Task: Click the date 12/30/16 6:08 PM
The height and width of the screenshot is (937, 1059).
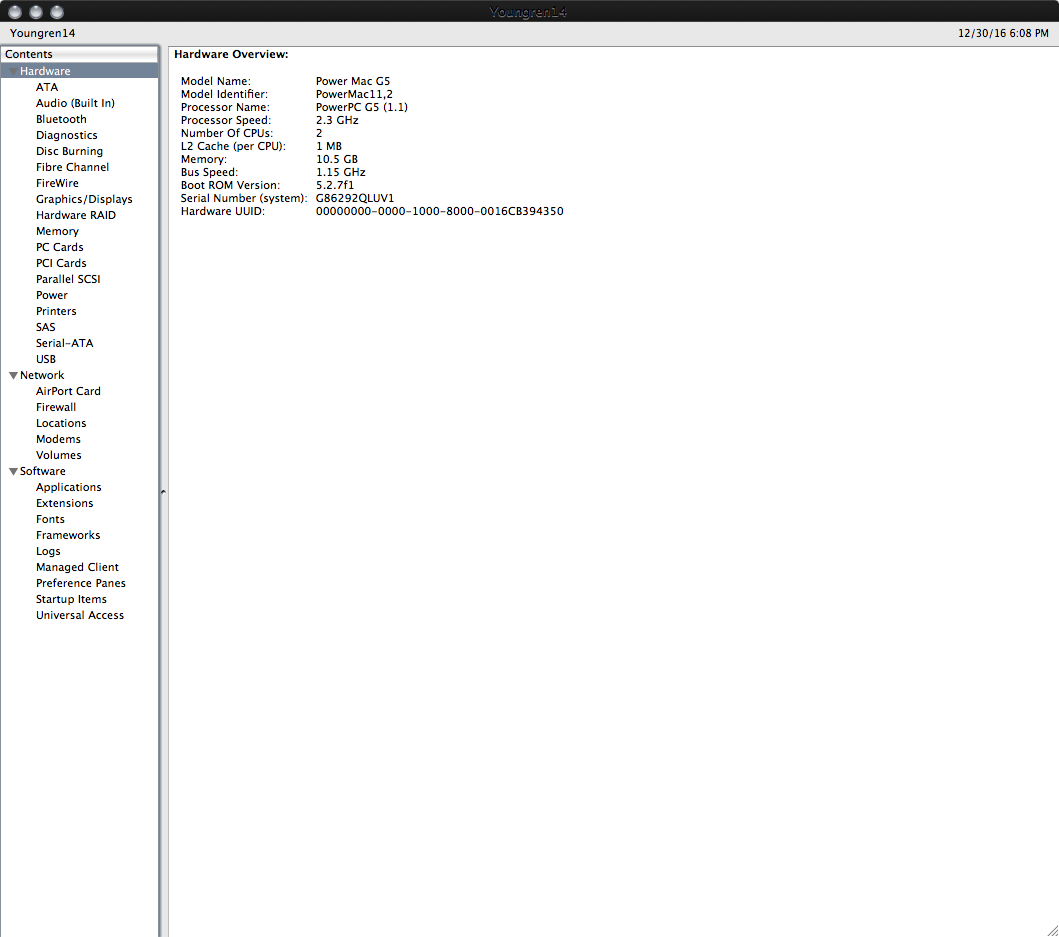Action: 1003,33
